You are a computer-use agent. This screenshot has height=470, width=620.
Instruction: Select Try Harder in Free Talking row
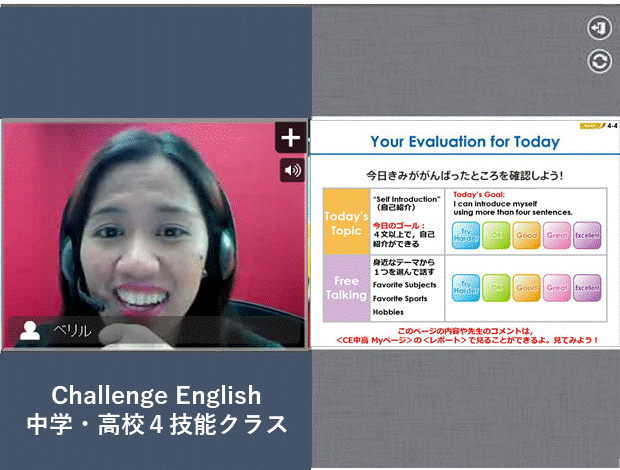tap(466, 288)
